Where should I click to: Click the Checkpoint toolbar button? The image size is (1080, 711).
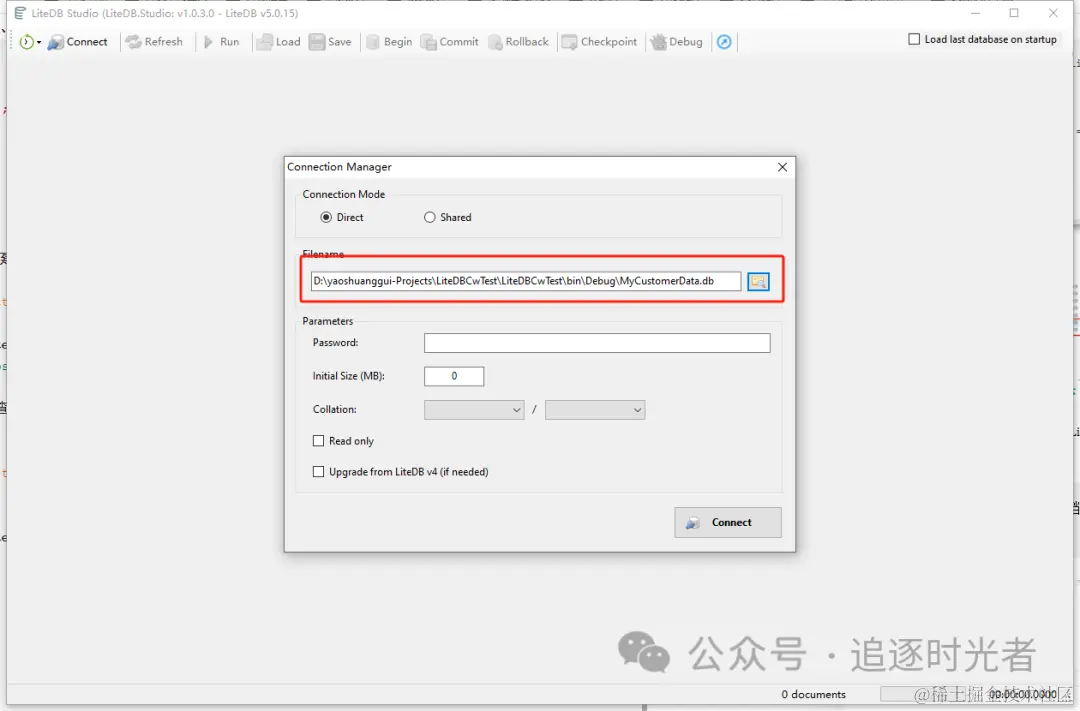click(x=599, y=42)
